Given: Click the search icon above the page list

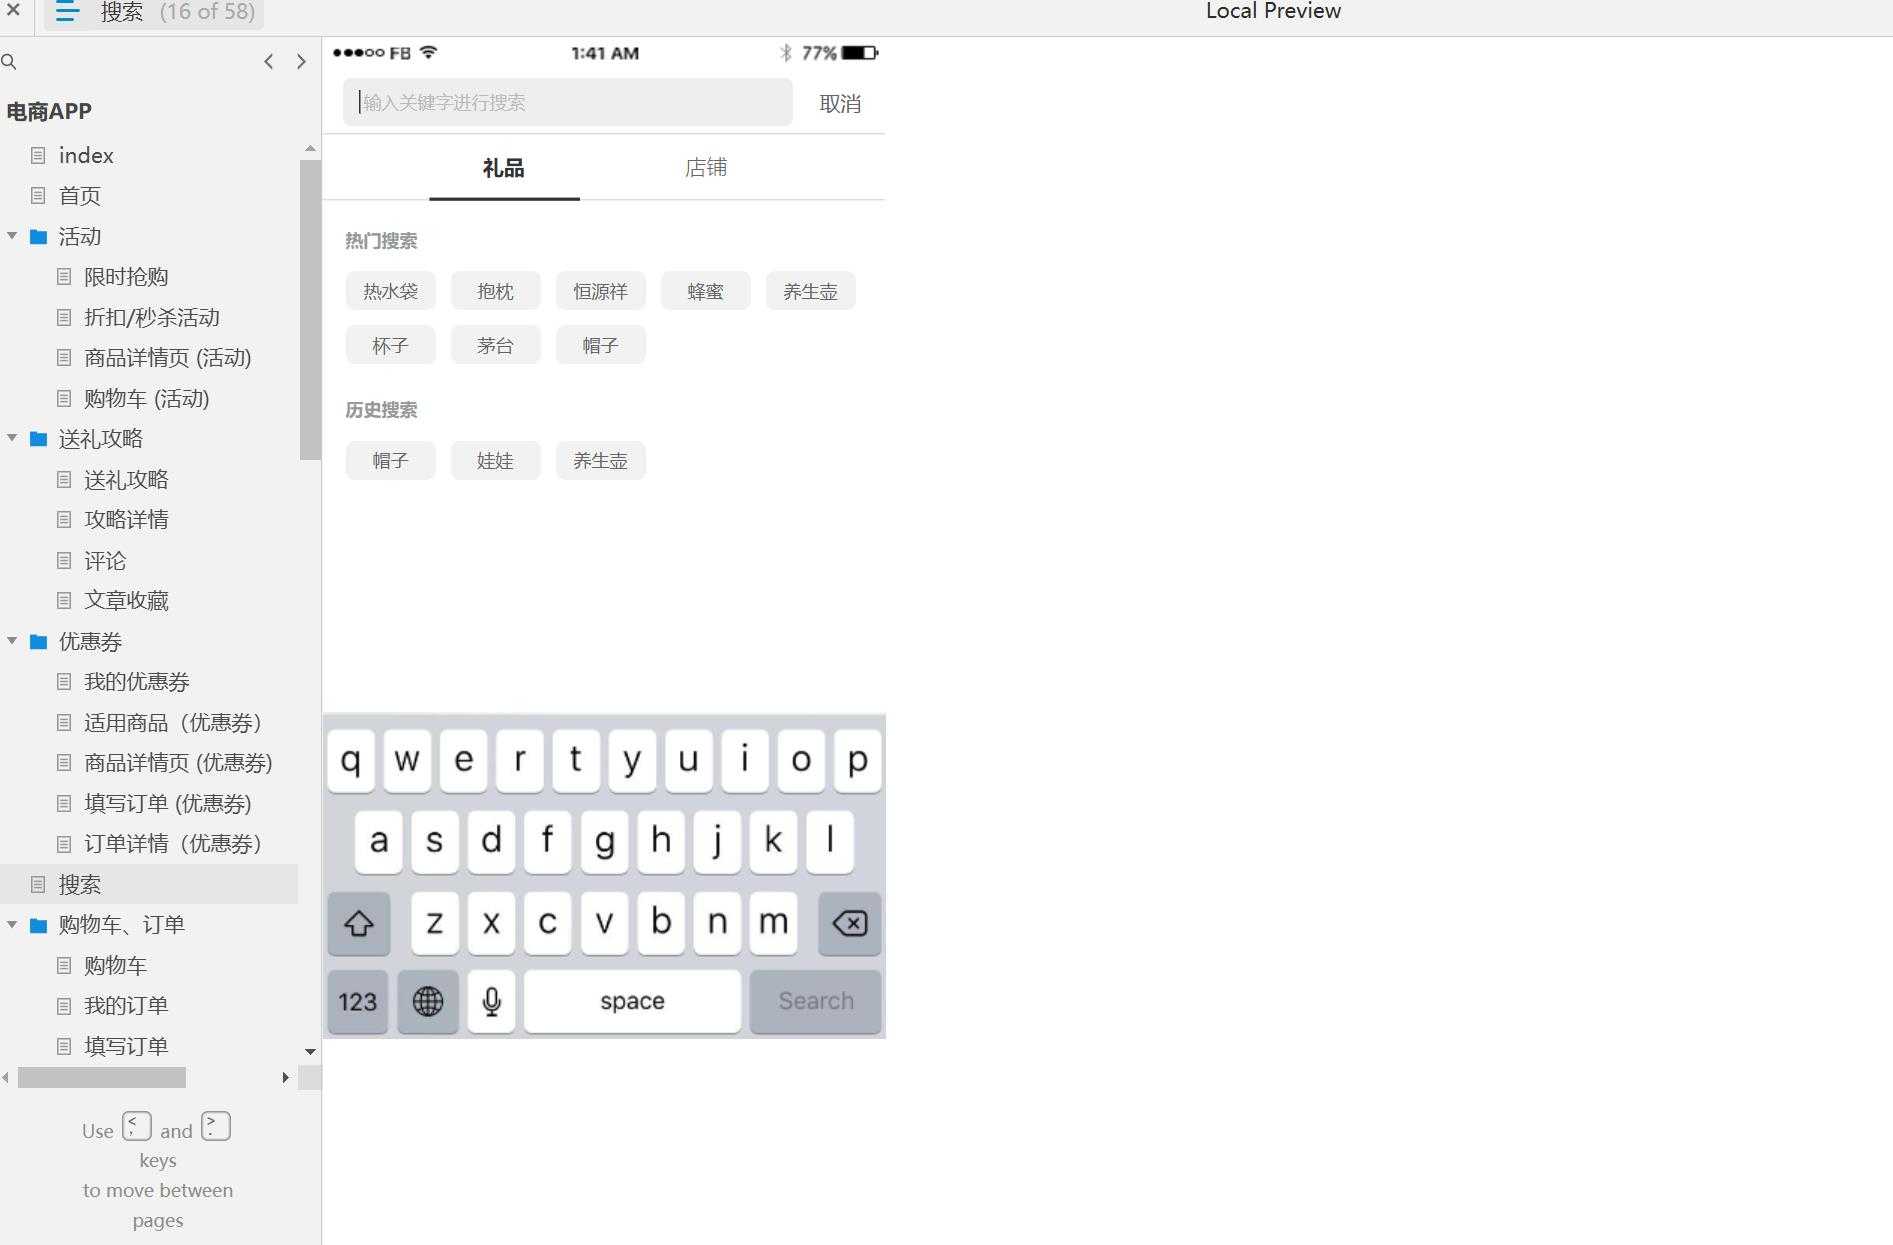Looking at the screenshot, I should click(10, 61).
